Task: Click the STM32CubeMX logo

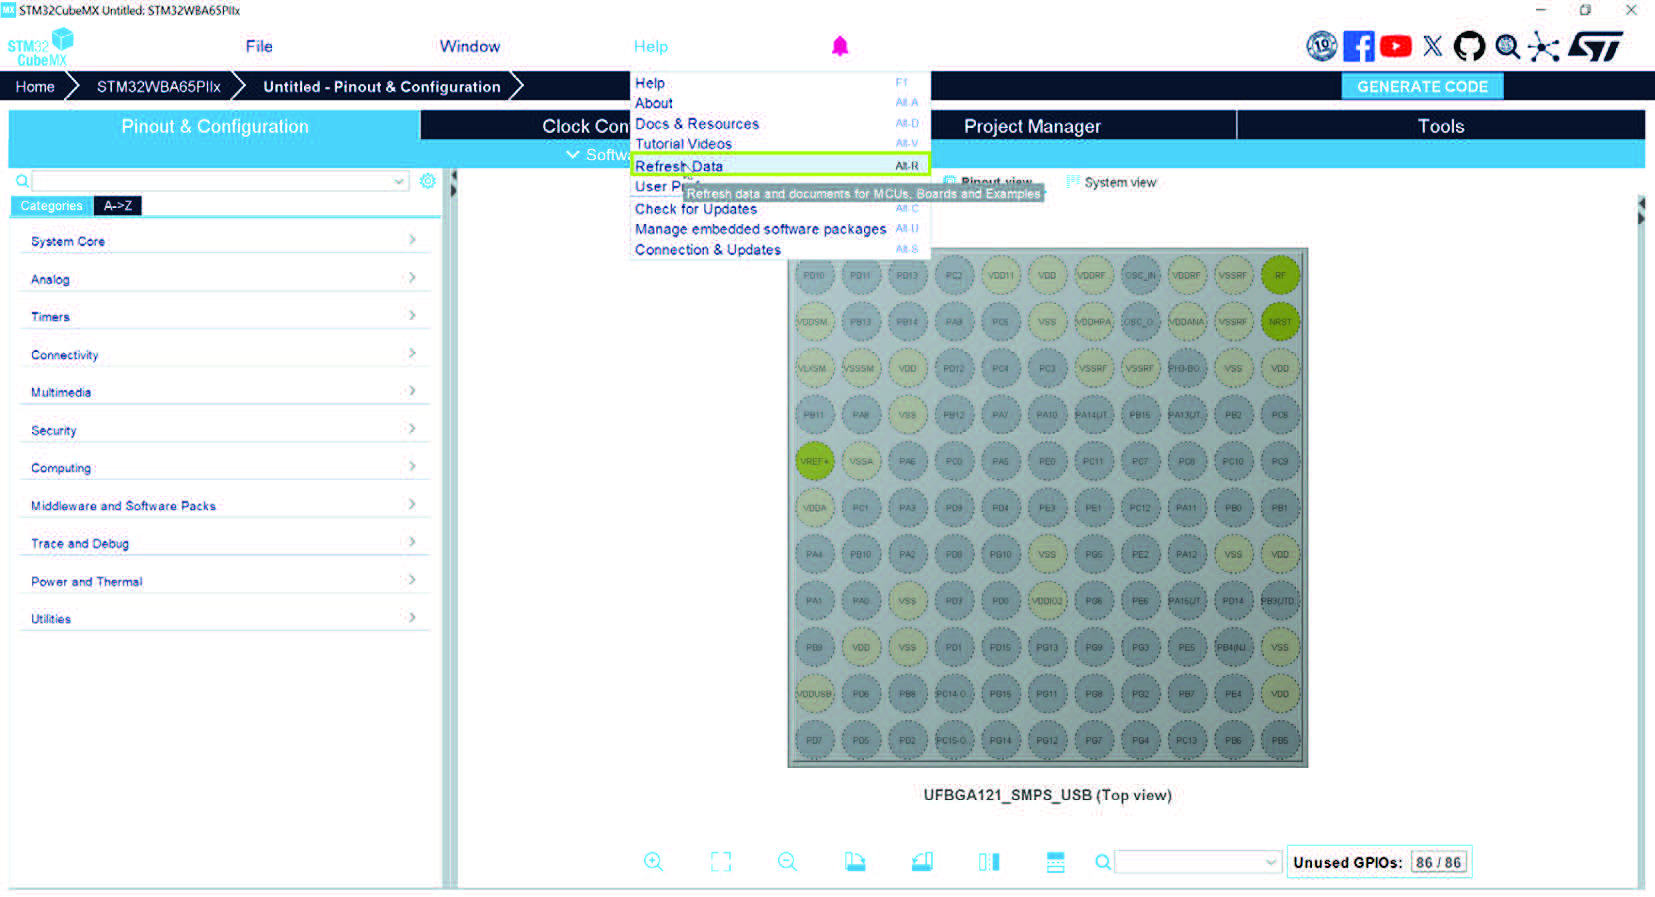Action: (x=41, y=47)
